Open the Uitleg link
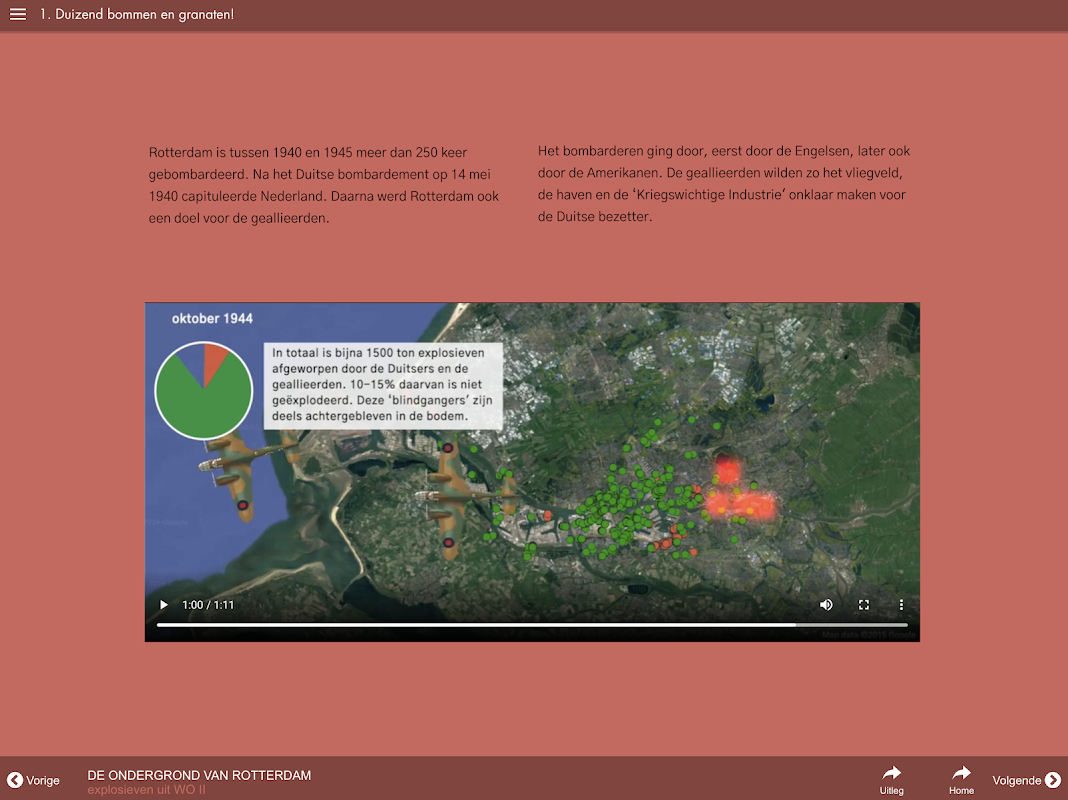The image size is (1068, 800). (891, 780)
